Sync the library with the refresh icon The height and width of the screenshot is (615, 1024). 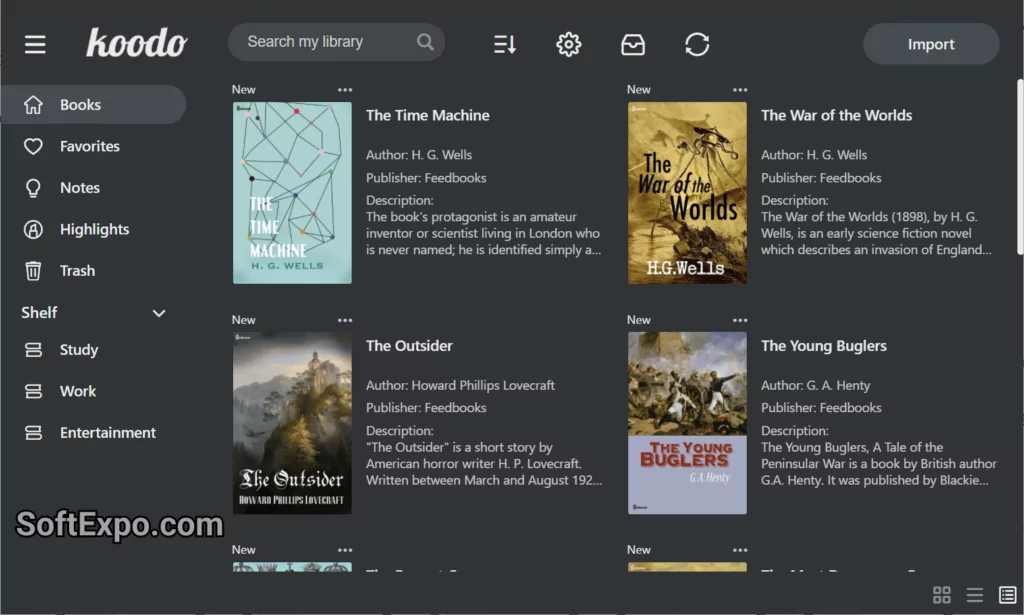pos(697,44)
